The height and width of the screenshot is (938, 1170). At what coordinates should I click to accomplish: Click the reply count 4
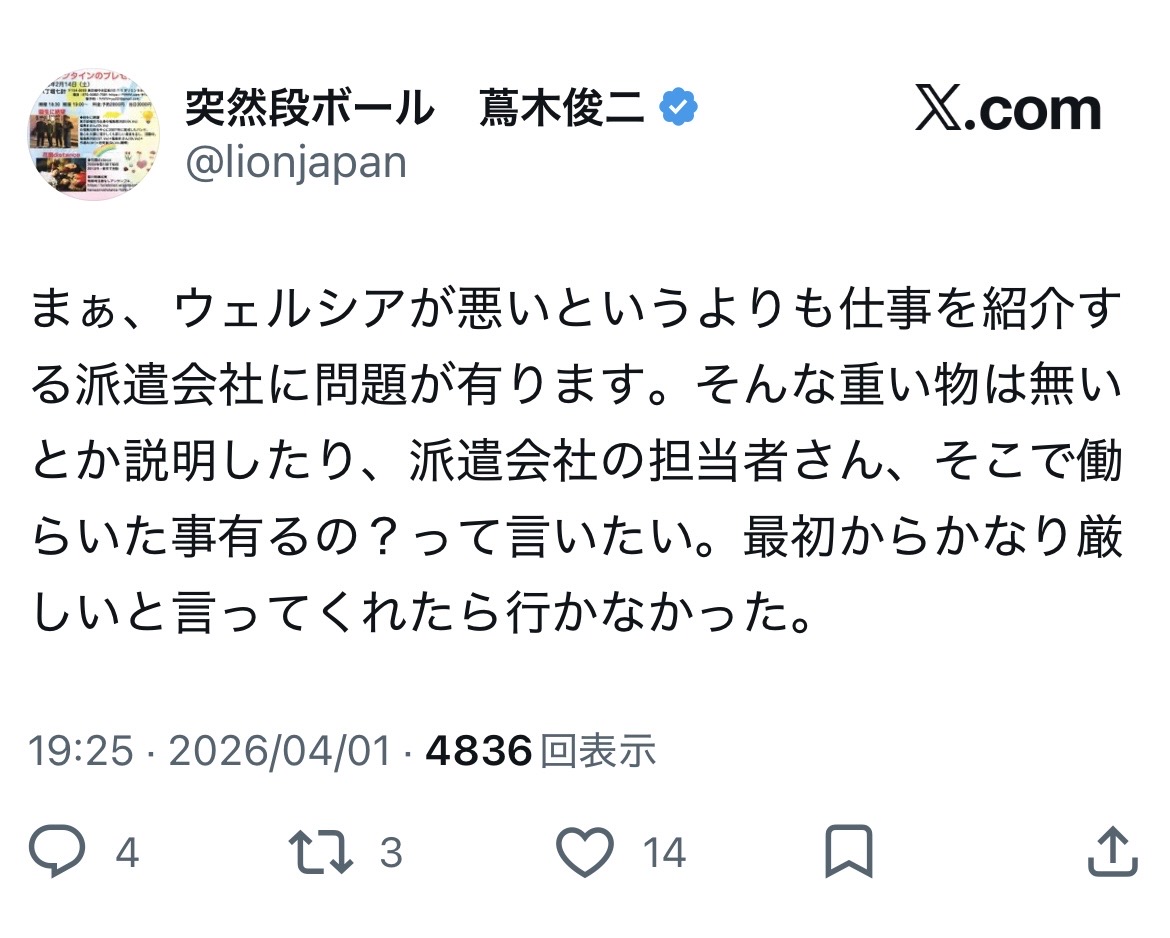127,853
